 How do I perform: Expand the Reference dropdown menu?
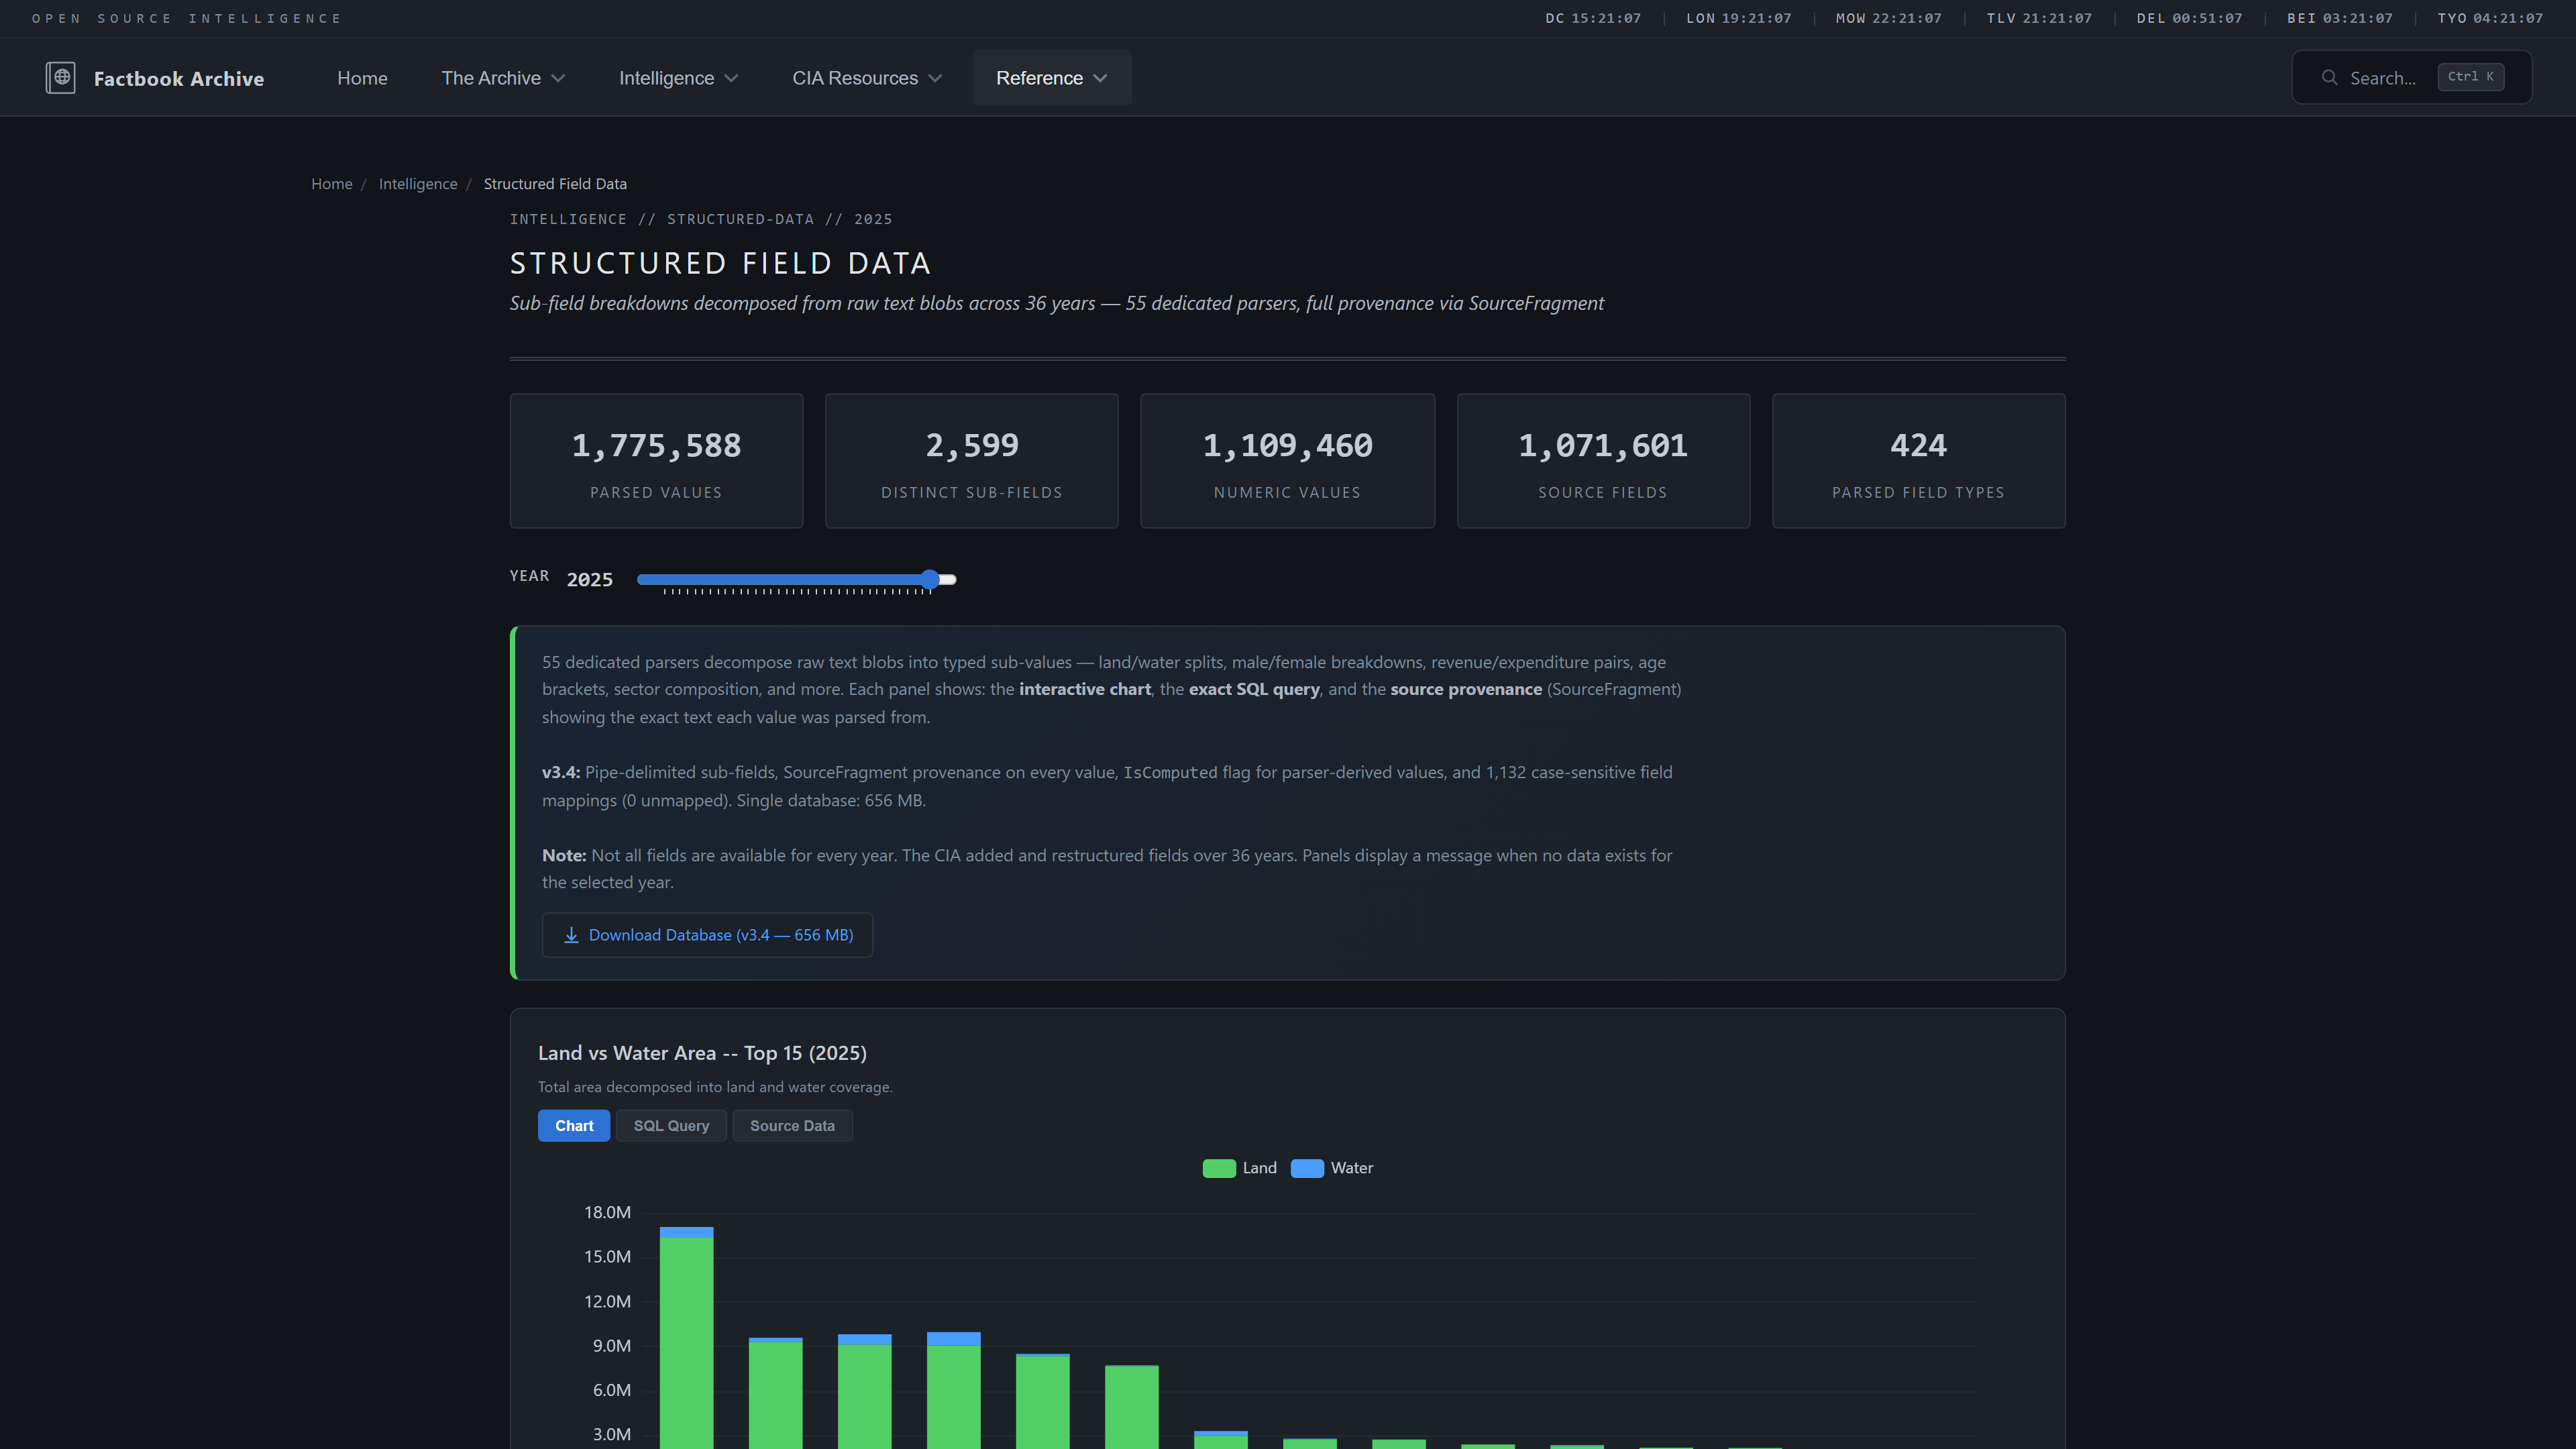click(1051, 77)
